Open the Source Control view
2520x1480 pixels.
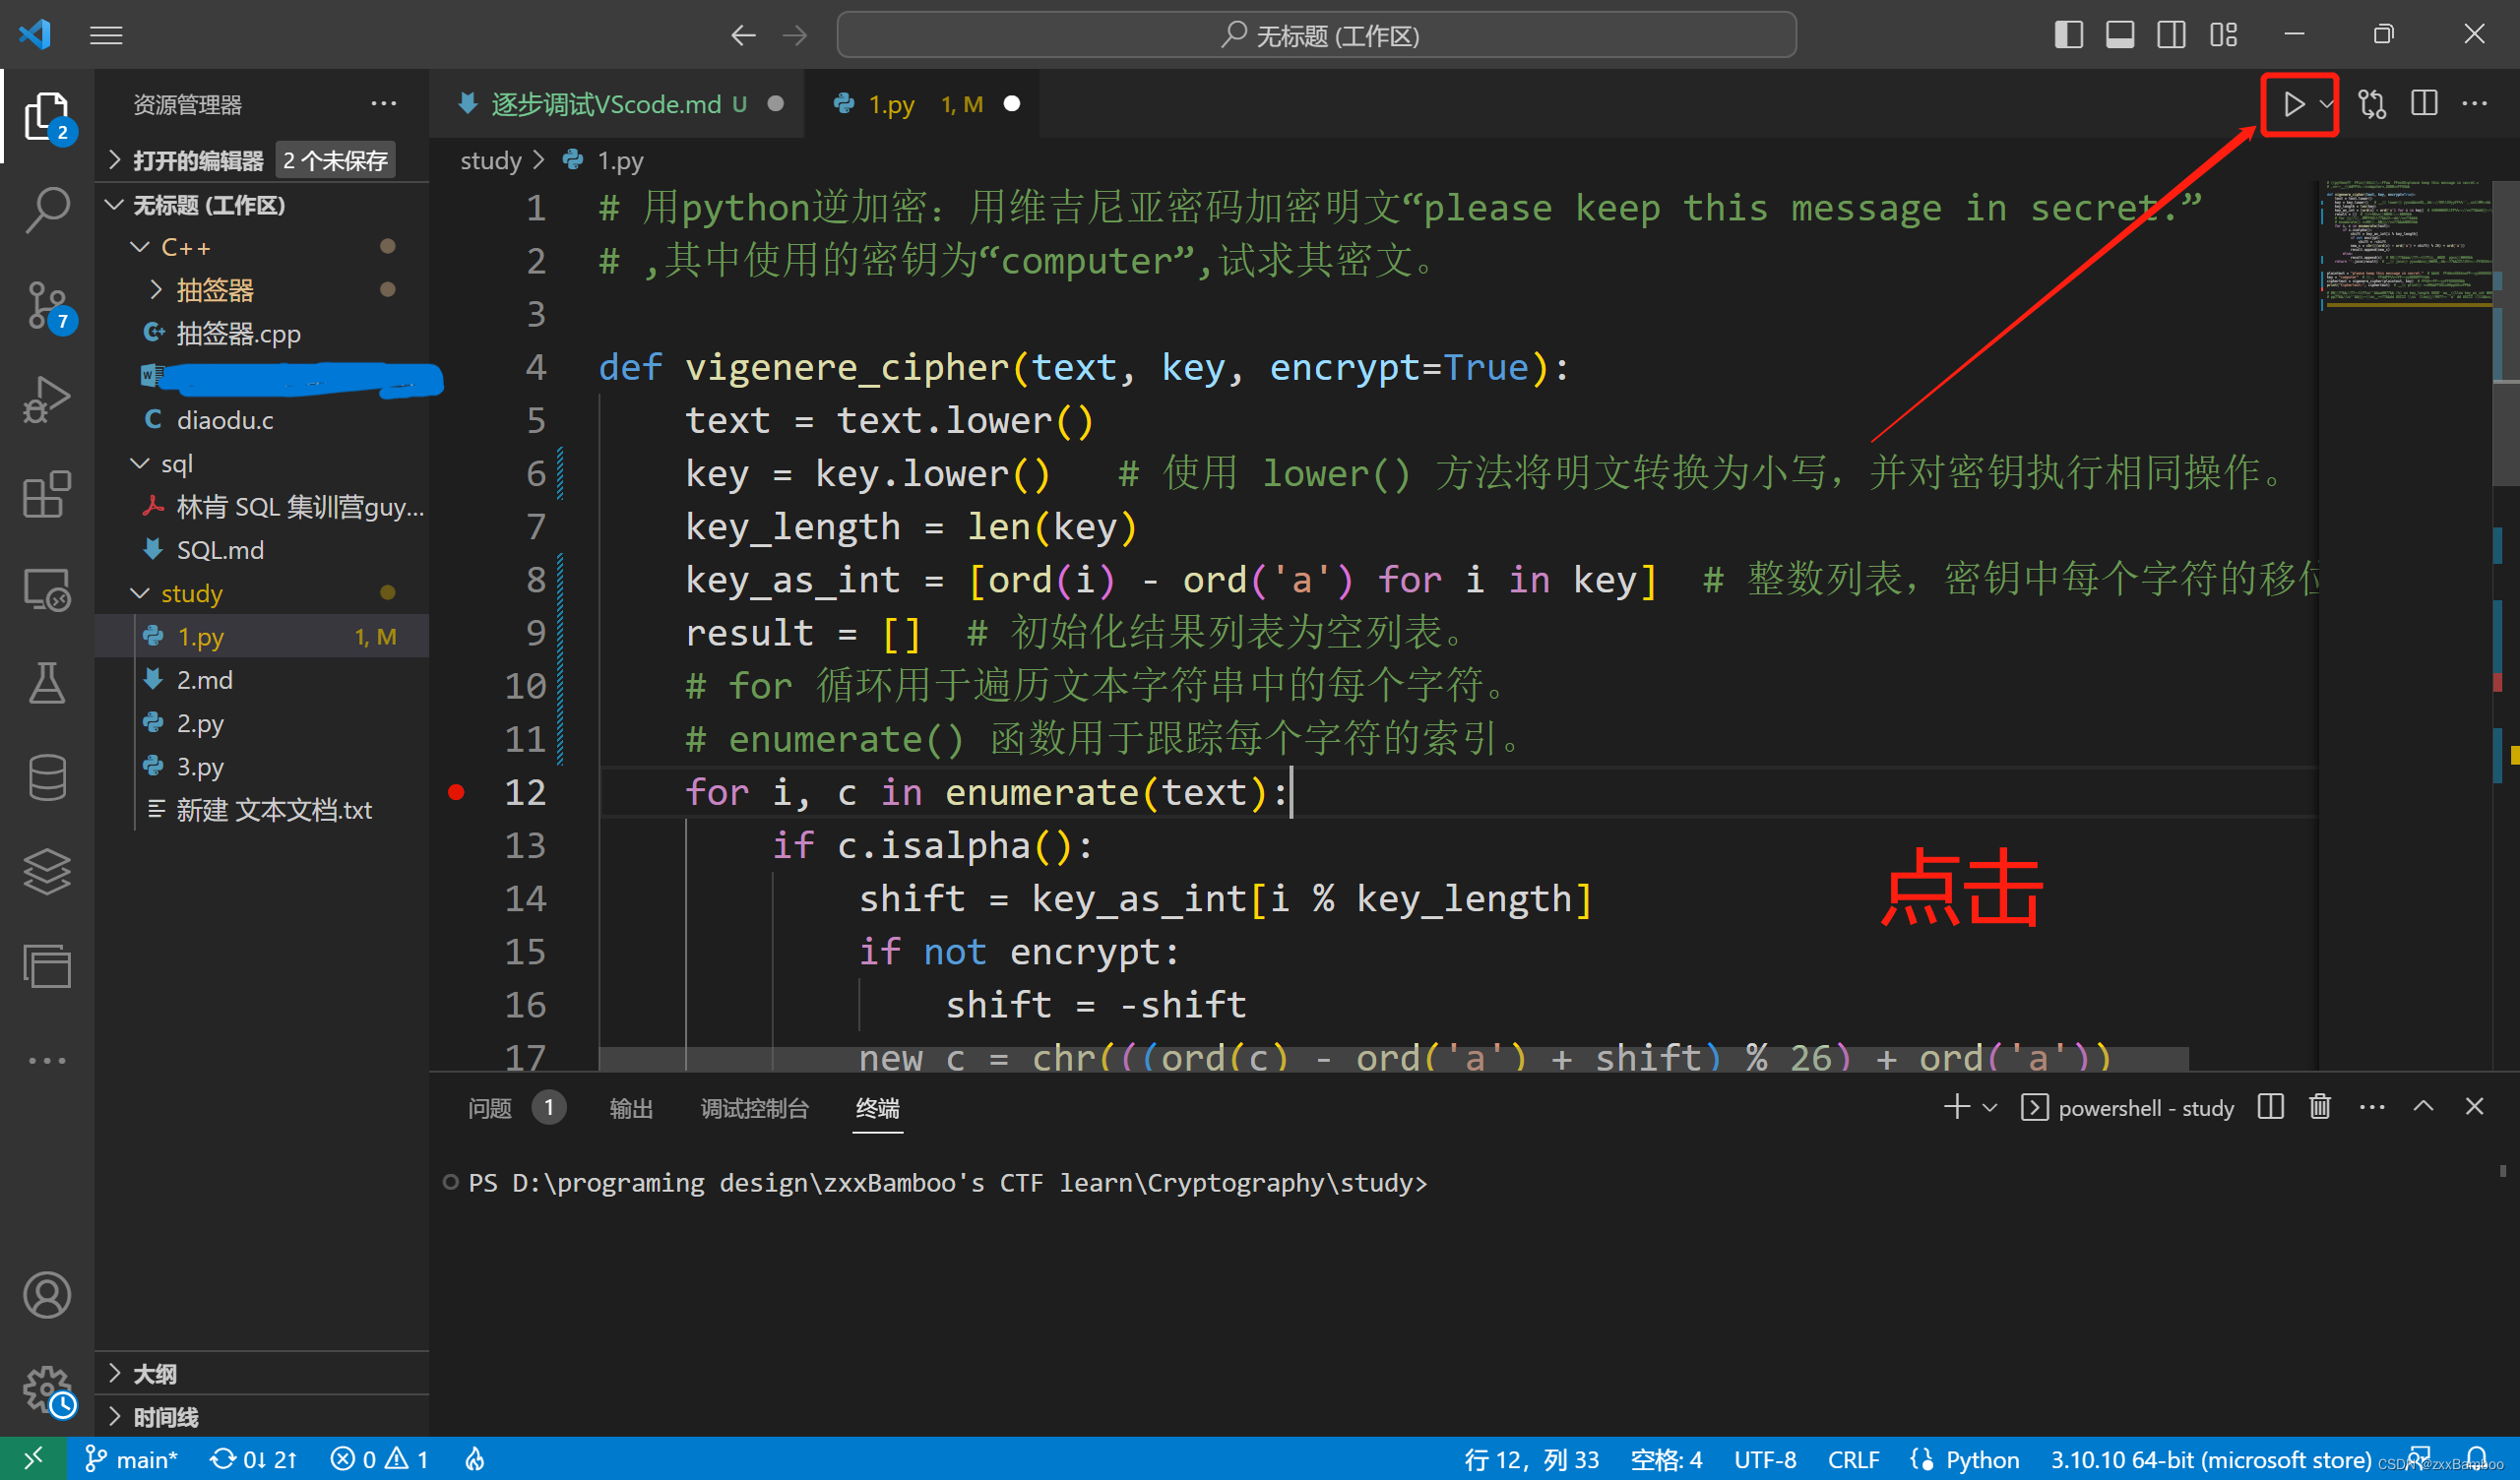(46, 305)
